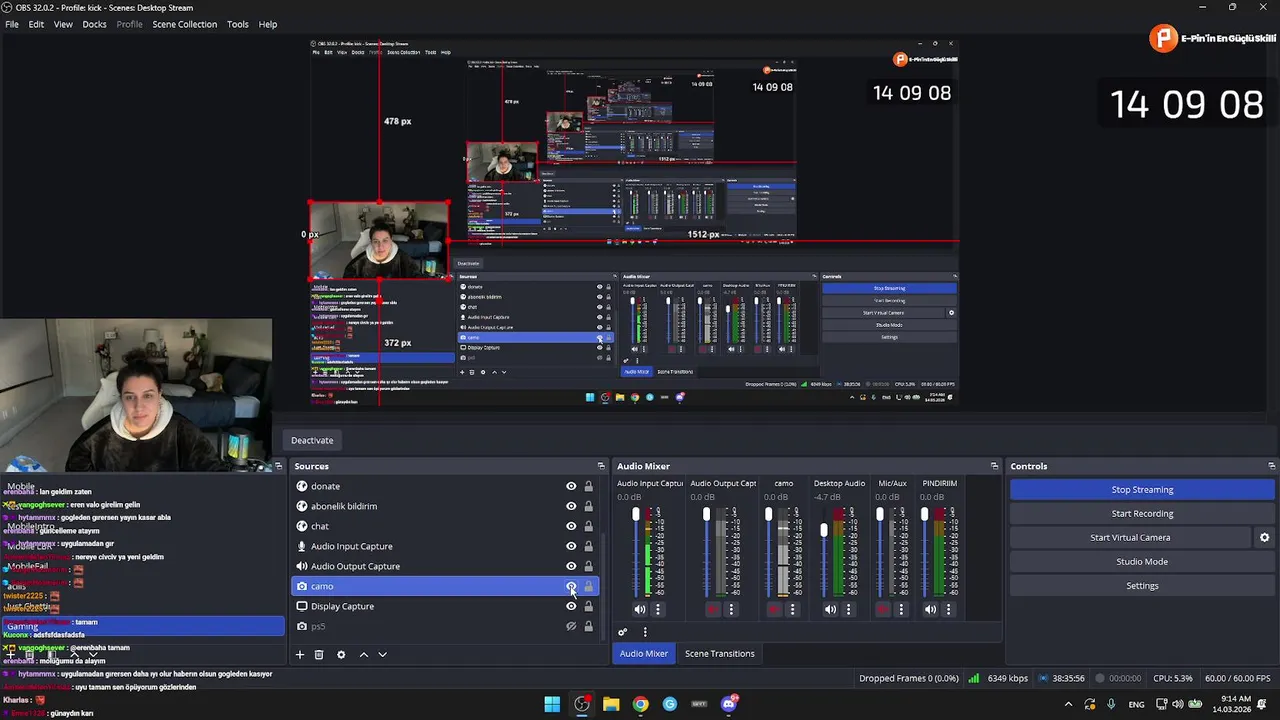Open Audio Input Capture mixer options menu
This screenshot has width=1280, height=720.
(x=657, y=609)
